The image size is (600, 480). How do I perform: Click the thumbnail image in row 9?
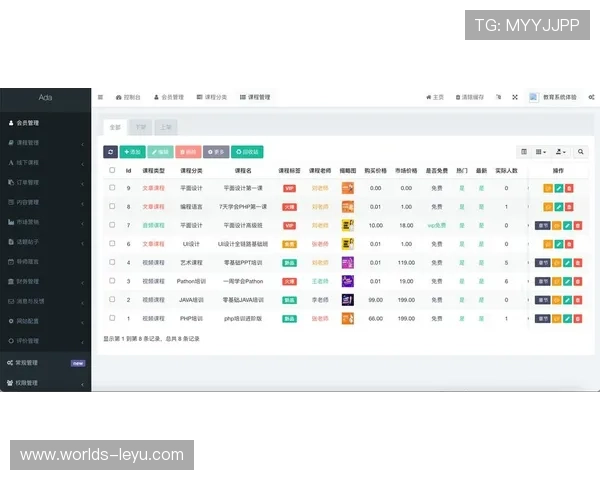click(x=347, y=188)
